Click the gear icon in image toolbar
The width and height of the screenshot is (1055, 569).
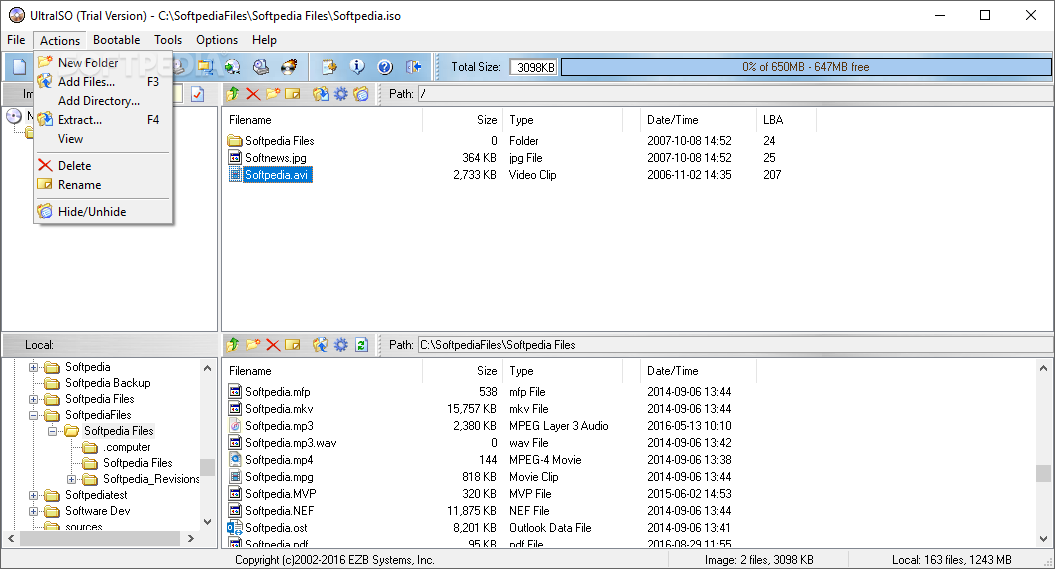(x=341, y=94)
